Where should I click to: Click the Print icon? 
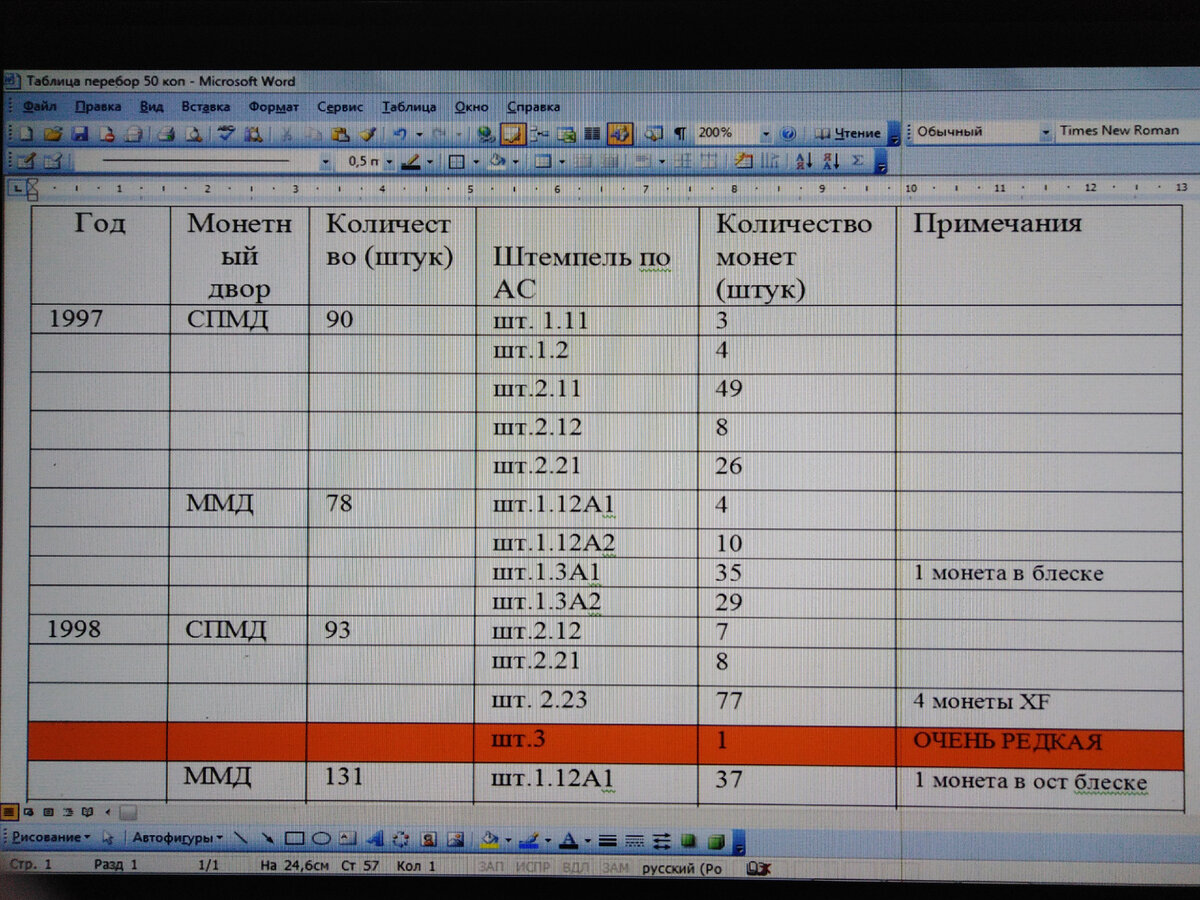click(x=166, y=134)
